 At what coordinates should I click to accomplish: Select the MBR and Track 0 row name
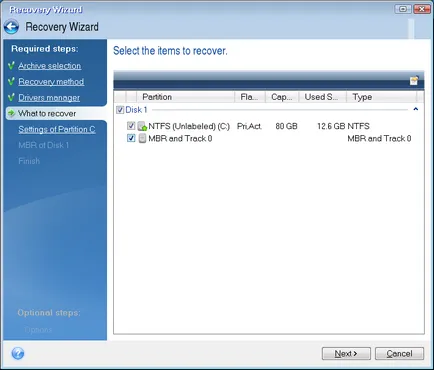pyautogui.click(x=180, y=138)
